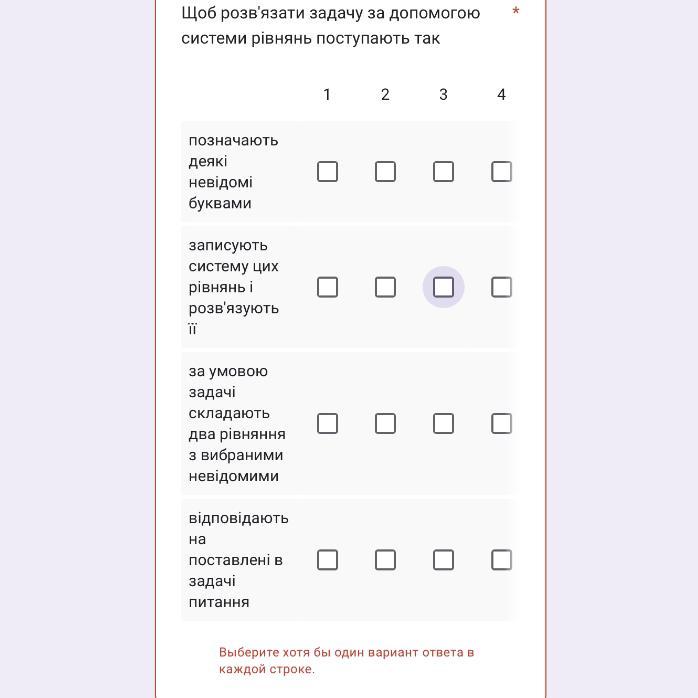Tick highlighted column 3 box for 'записують систему'
Viewport: 698px width, 698px height.
click(x=443, y=287)
